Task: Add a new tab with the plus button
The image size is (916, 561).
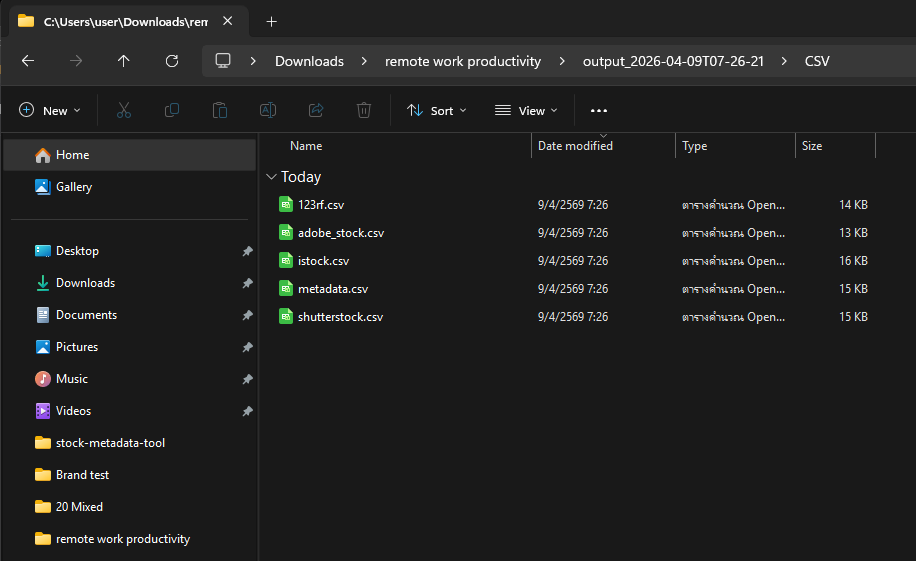Action: pos(272,22)
